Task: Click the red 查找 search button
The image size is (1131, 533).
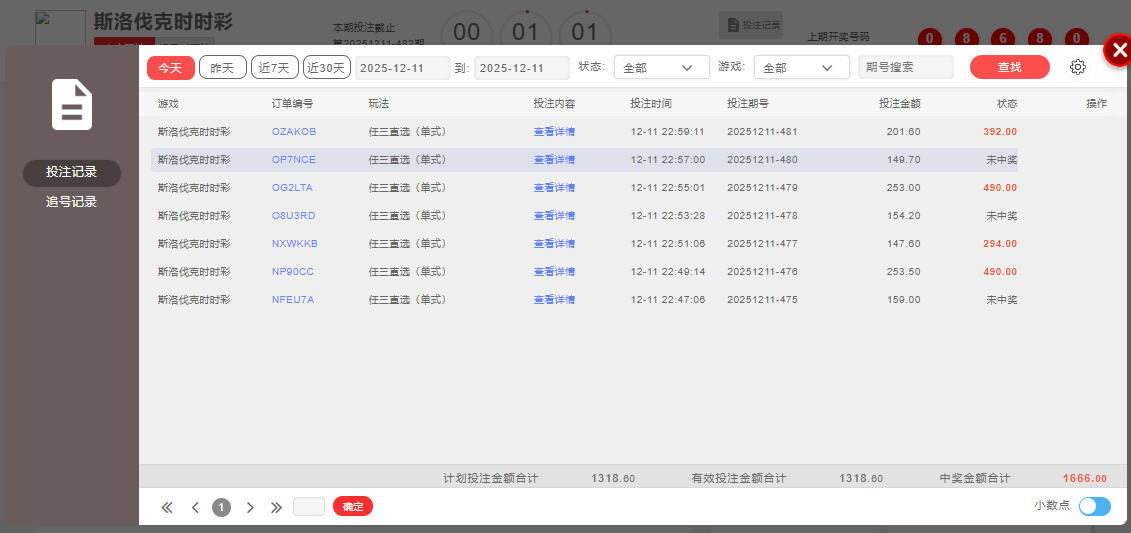Action: coord(1009,67)
